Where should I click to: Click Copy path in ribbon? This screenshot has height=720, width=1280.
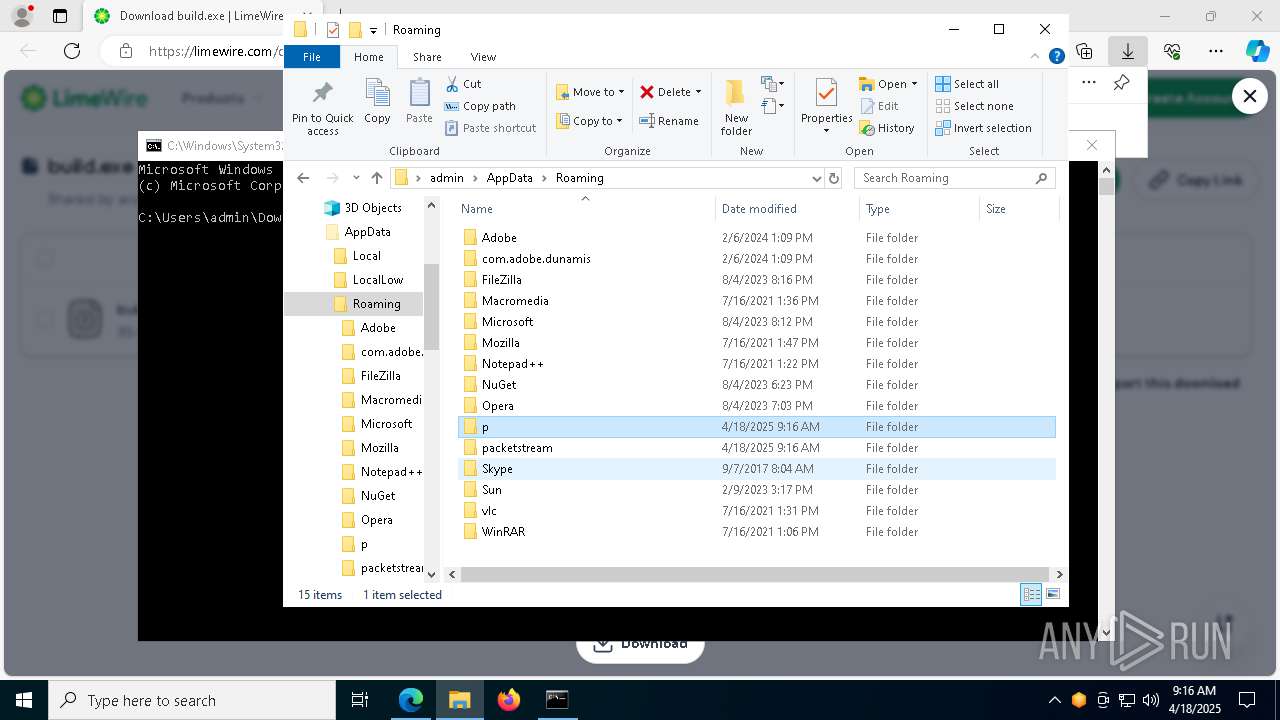pyautogui.click(x=480, y=106)
